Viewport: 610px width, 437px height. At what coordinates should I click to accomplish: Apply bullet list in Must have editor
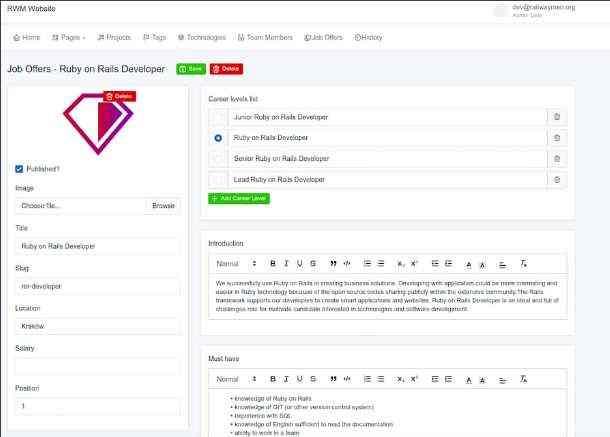pyautogui.click(x=381, y=379)
